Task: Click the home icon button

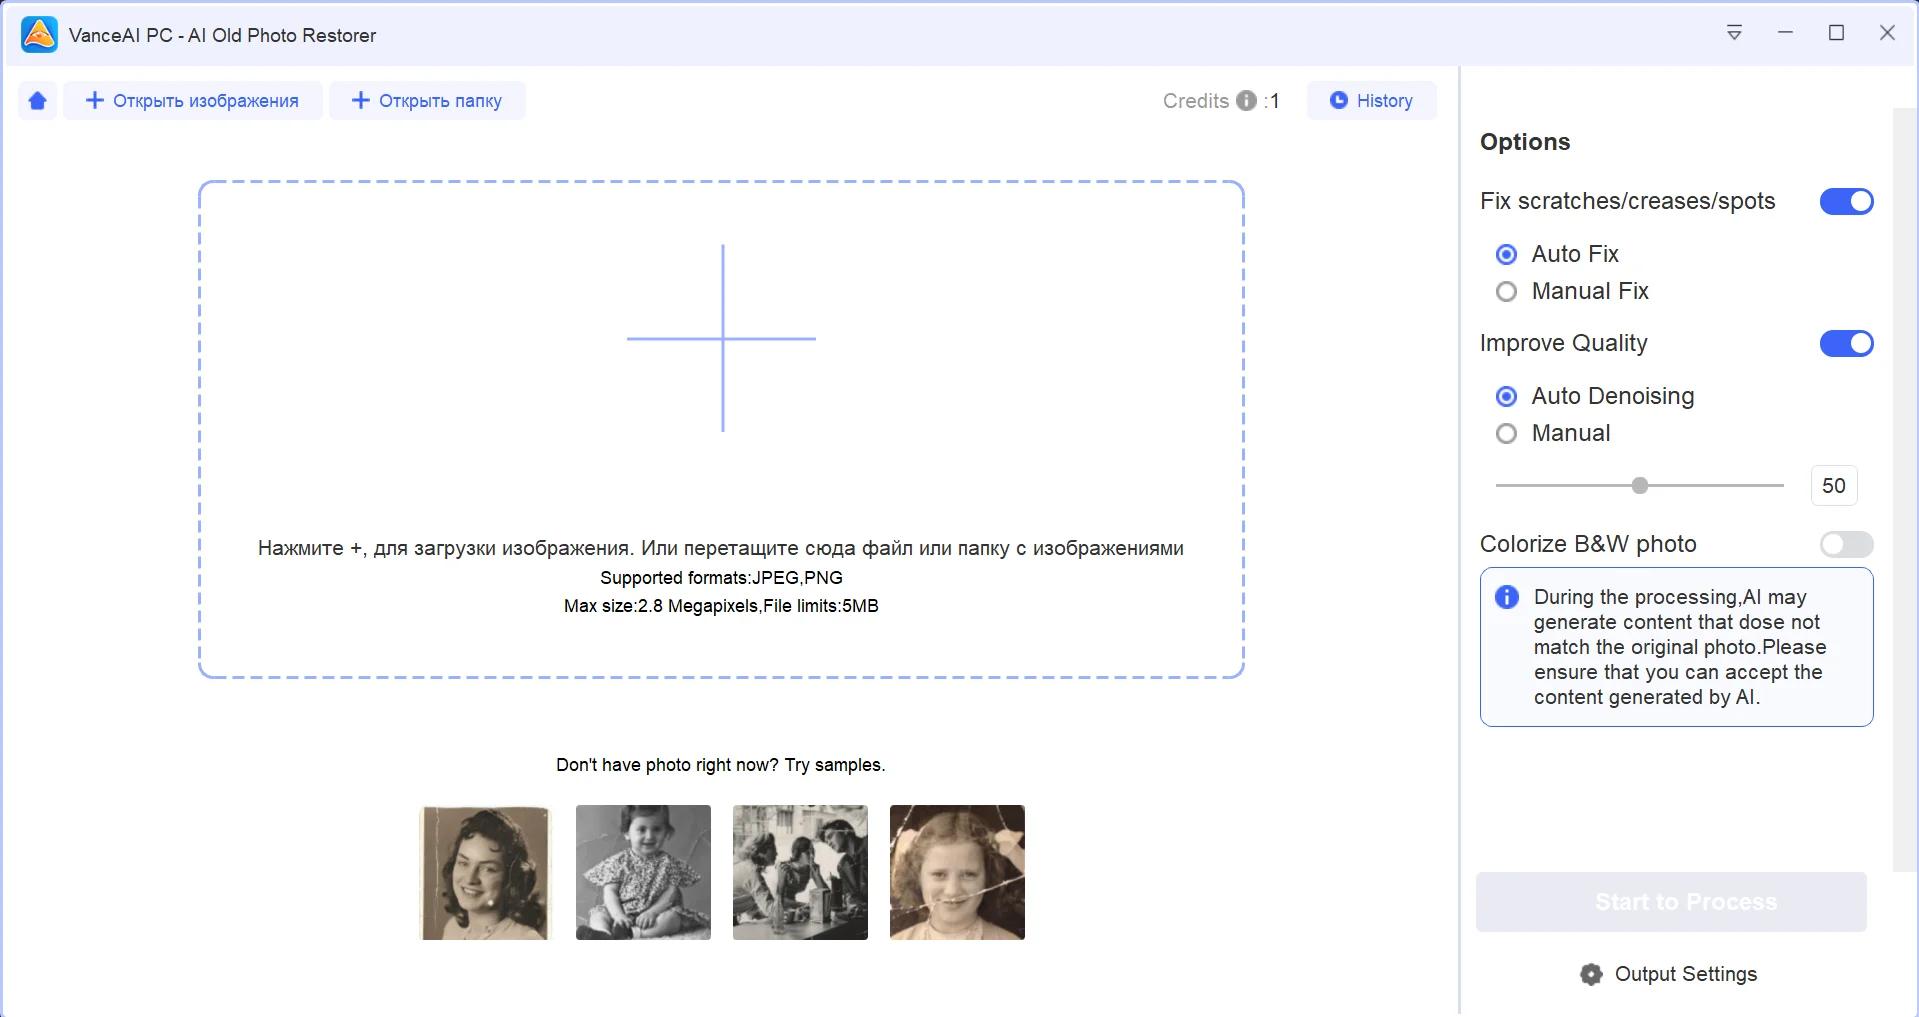Action: [x=38, y=101]
